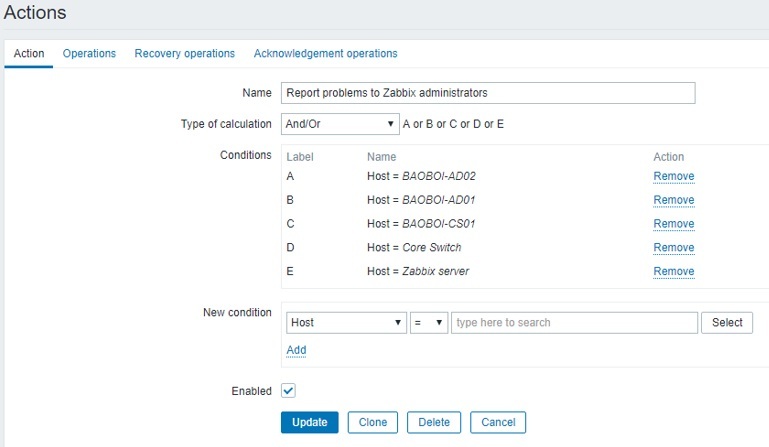The height and width of the screenshot is (447, 769).
Task: Remove condition A for BAOBOI-AD02
Action: coord(673,176)
